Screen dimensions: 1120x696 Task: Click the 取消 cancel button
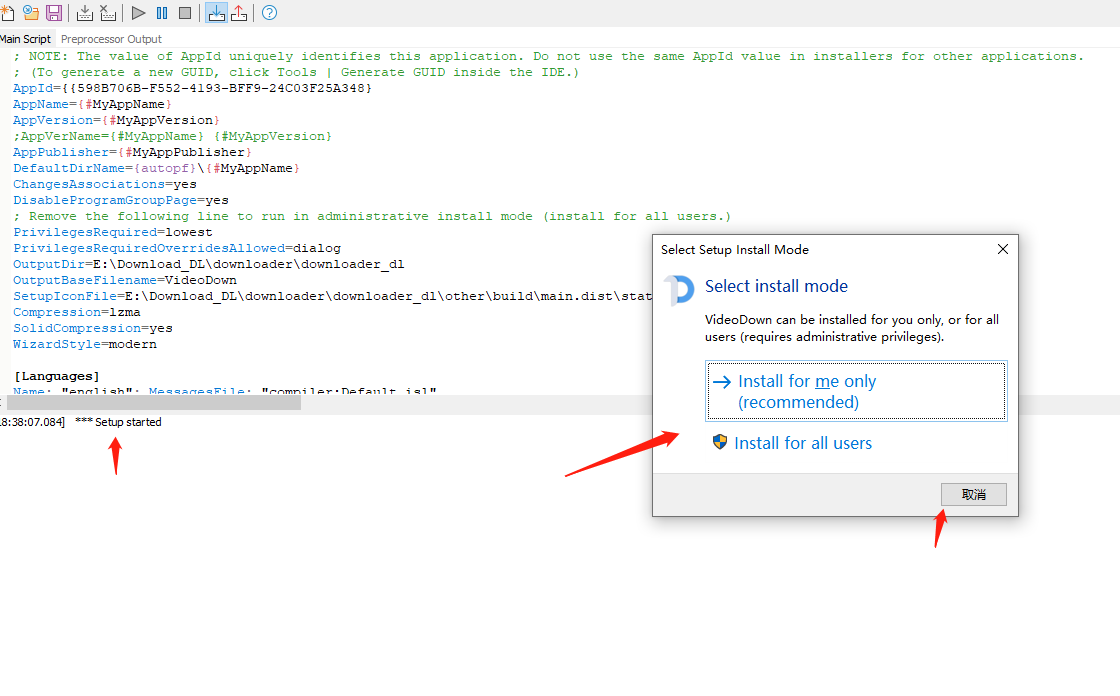pyautogui.click(x=974, y=494)
